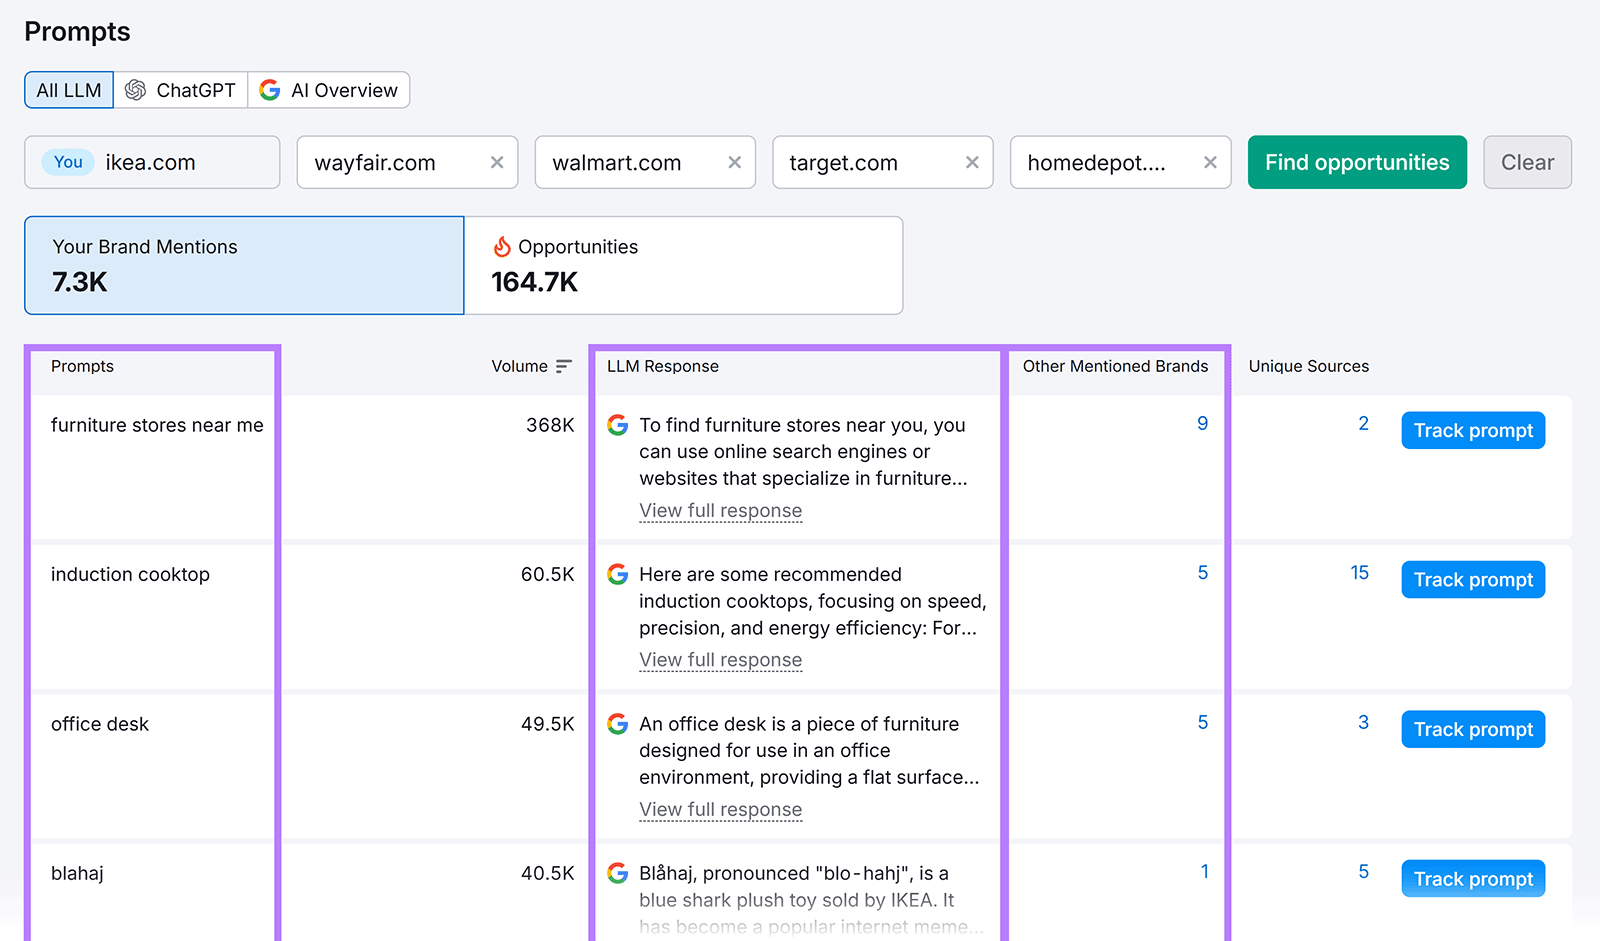This screenshot has height=941, width=1600.
Task: Track the furniture stores near me prompt
Action: (1472, 431)
